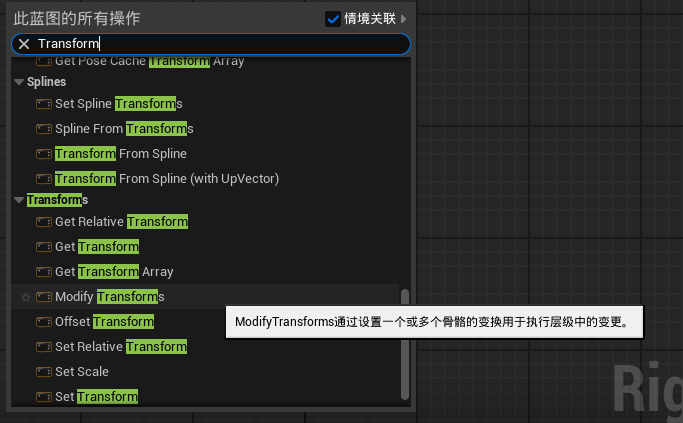This screenshot has width=683, height=423.
Task: Click node icon beside Transform From Spline
Action: coord(44,154)
